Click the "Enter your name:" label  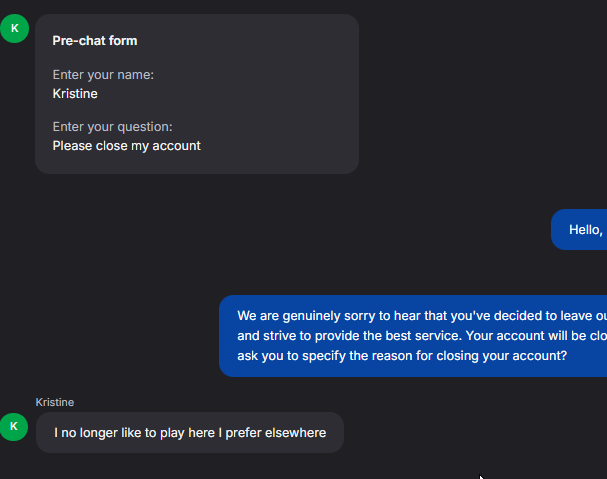pos(103,75)
